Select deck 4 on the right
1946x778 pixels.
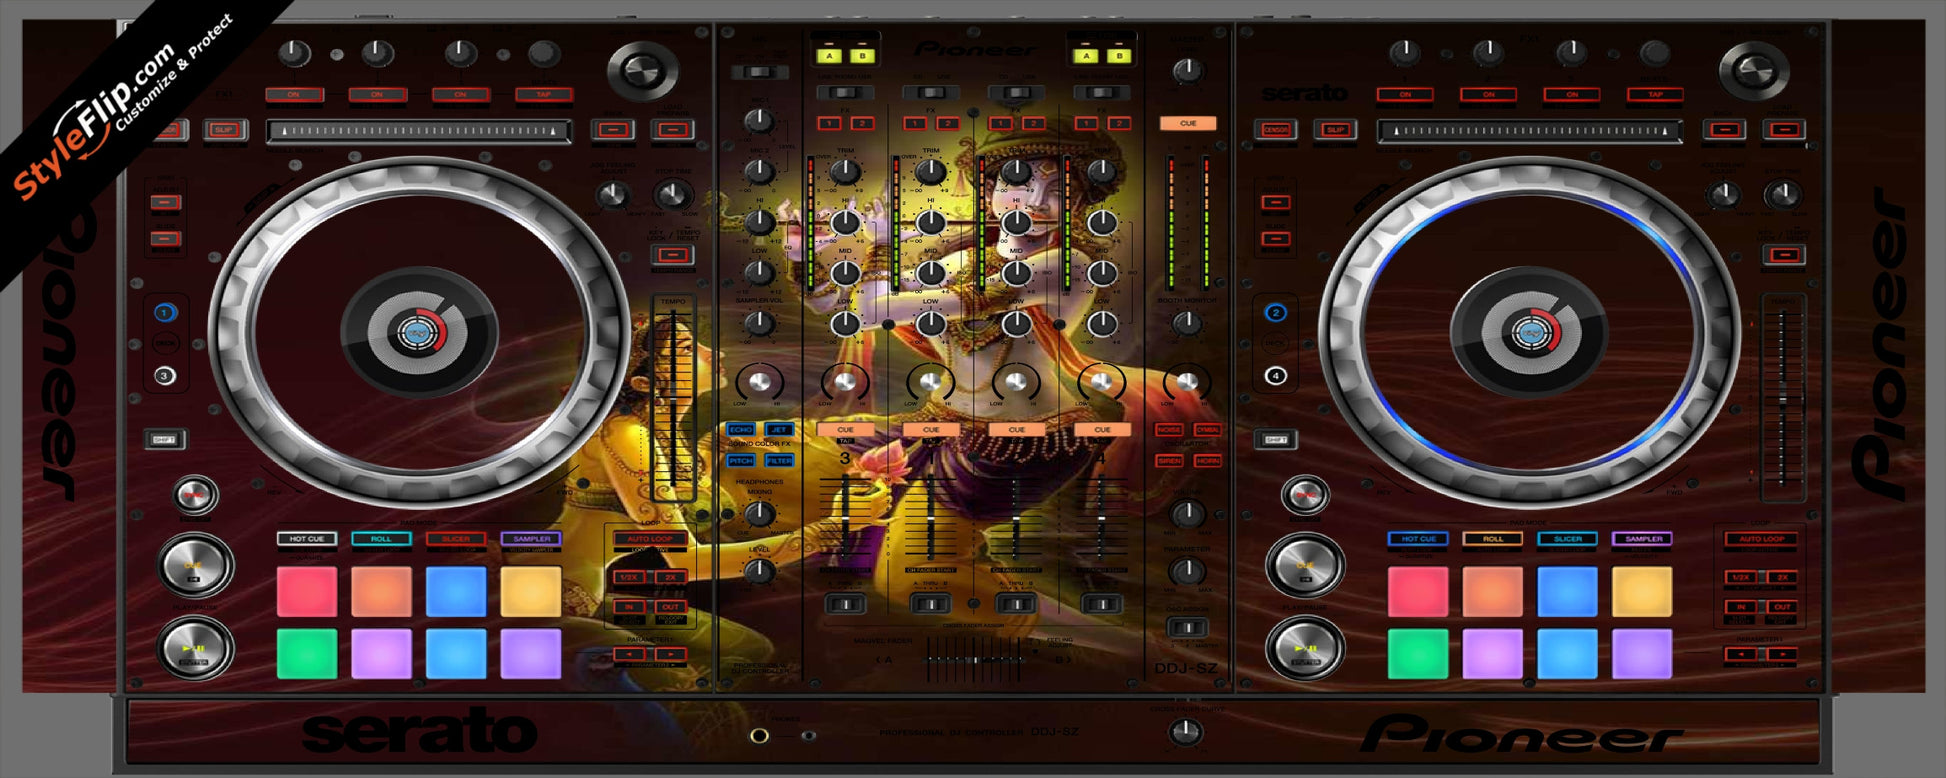coord(1275,377)
